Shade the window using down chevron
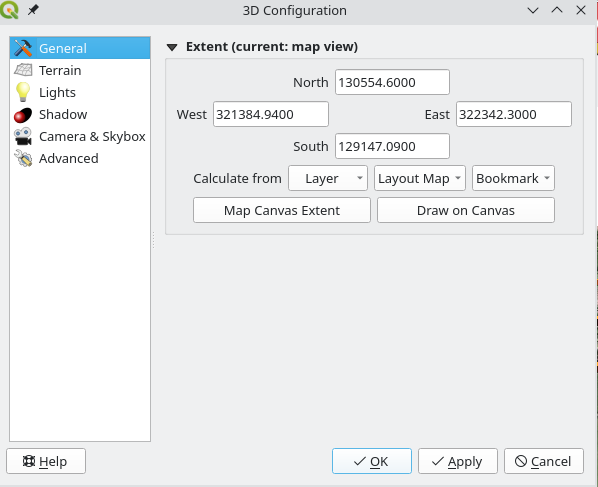 (533, 10)
